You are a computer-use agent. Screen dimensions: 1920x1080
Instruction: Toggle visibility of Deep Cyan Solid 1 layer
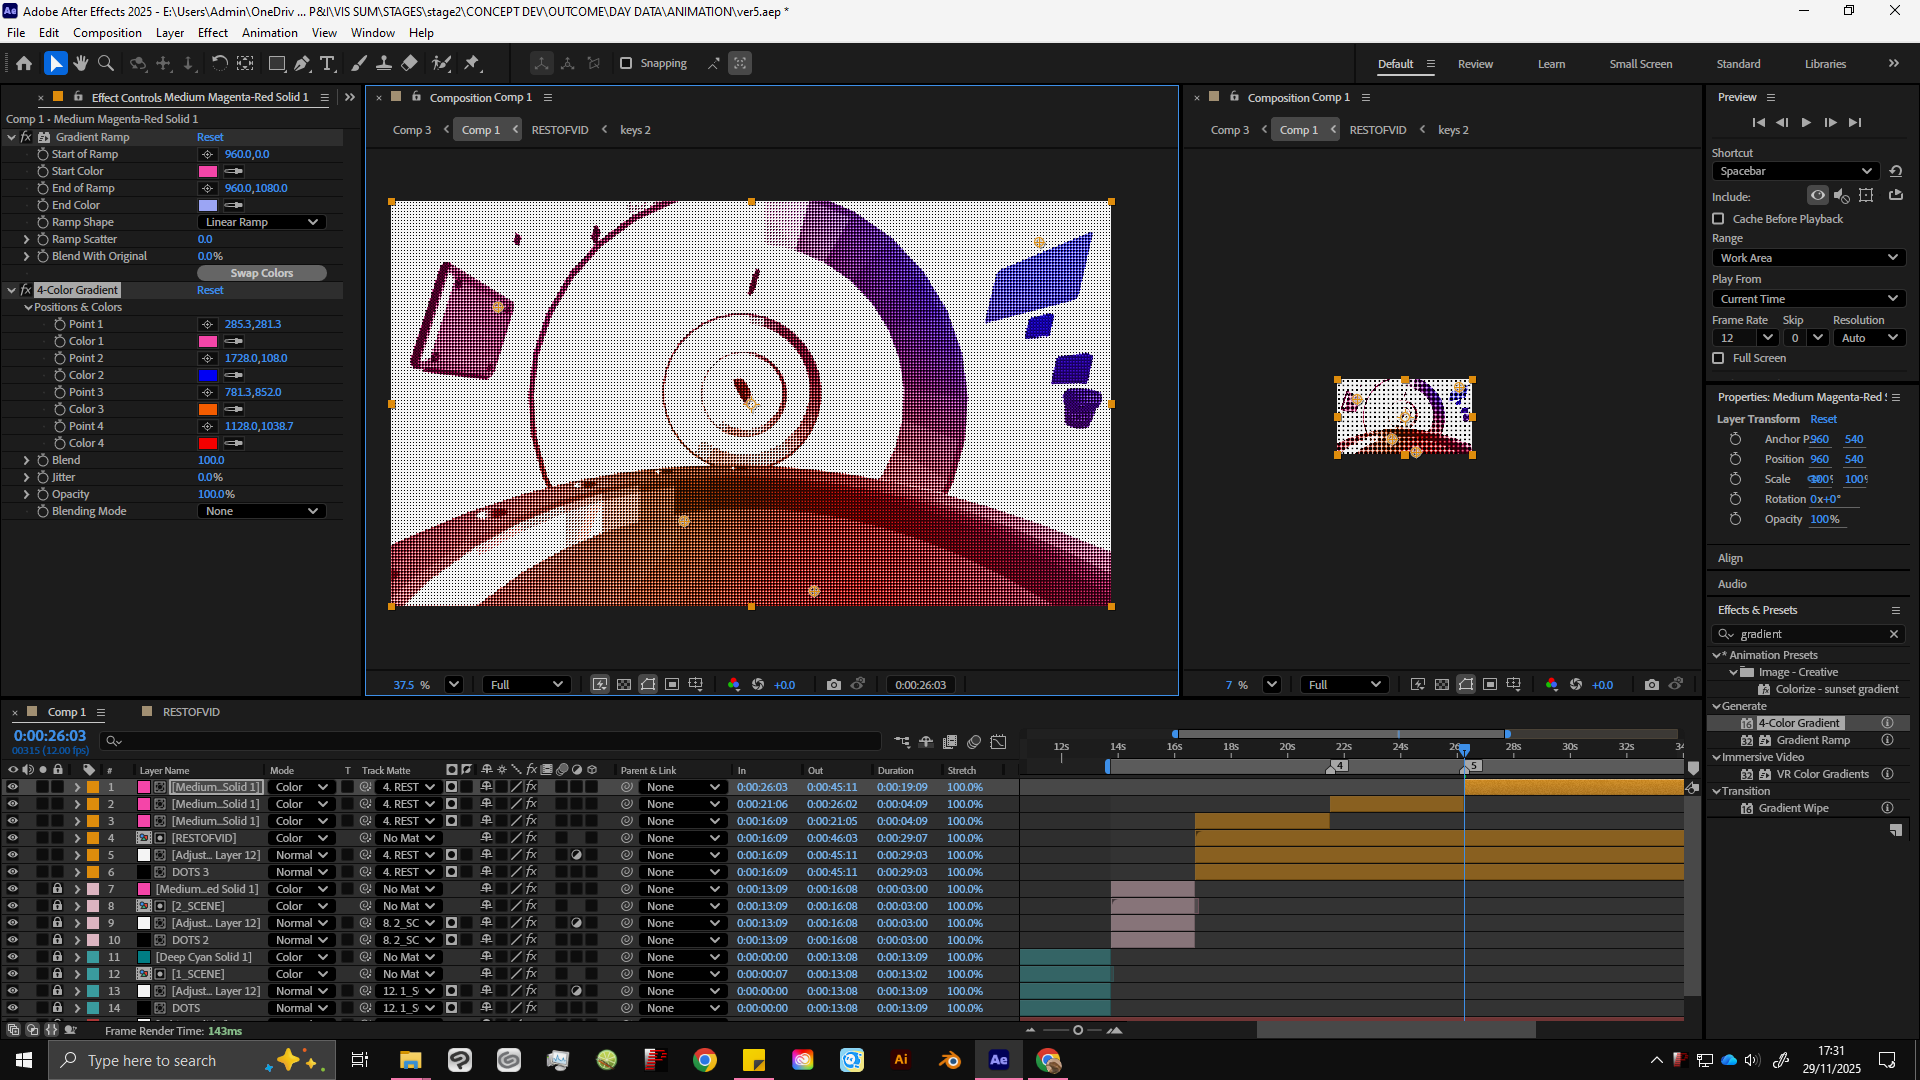coord(12,957)
